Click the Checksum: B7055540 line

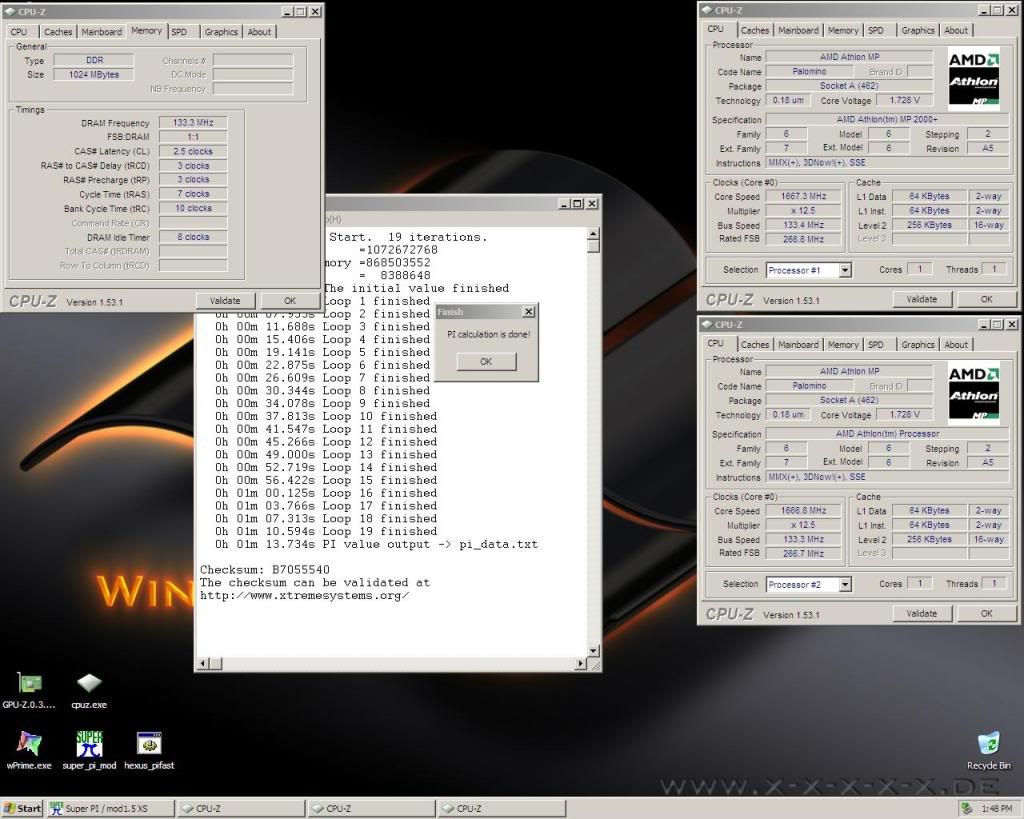point(264,570)
